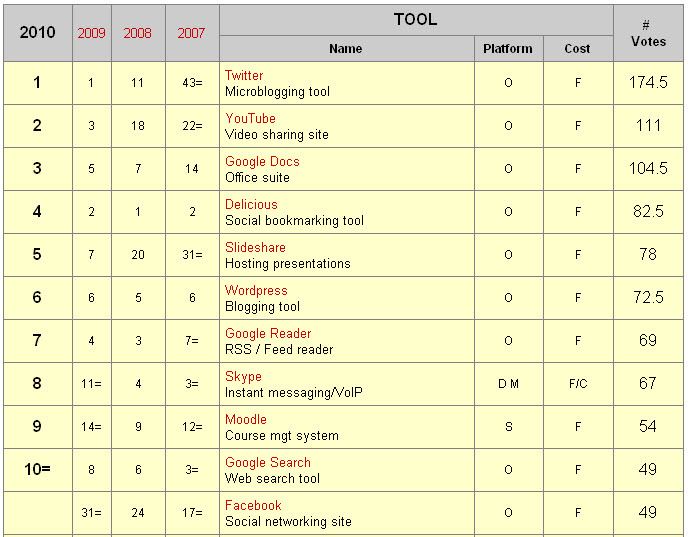The image size is (688, 537).
Task: Select the 54 votes cell
Action: click(648, 426)
